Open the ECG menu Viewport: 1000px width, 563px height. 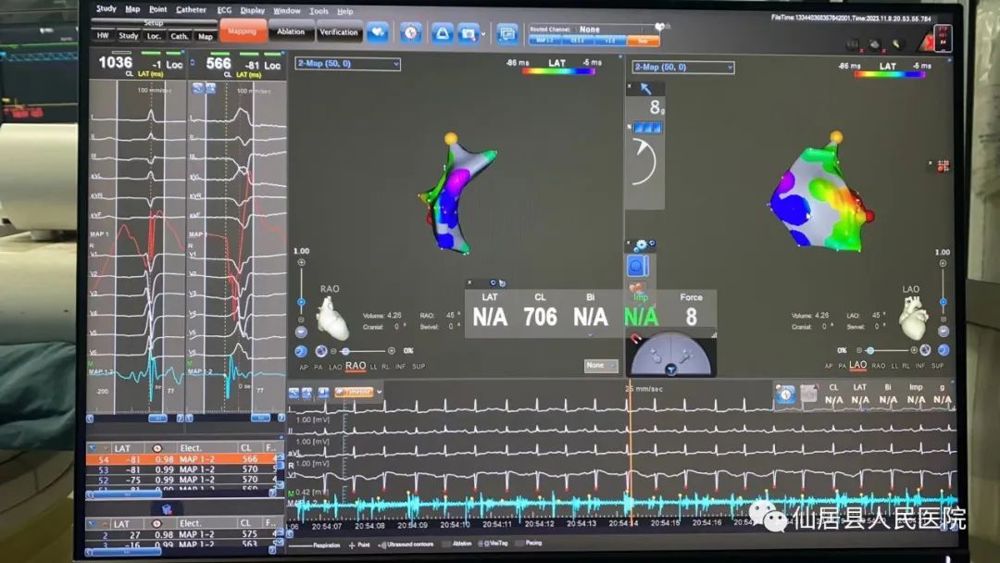coord(224,10)
